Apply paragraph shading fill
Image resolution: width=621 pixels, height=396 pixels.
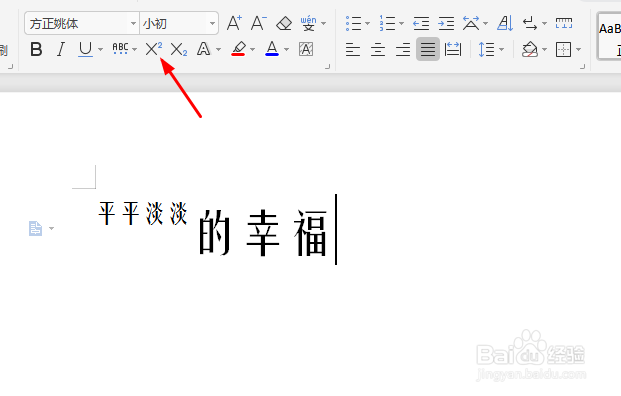pos(530,50)
